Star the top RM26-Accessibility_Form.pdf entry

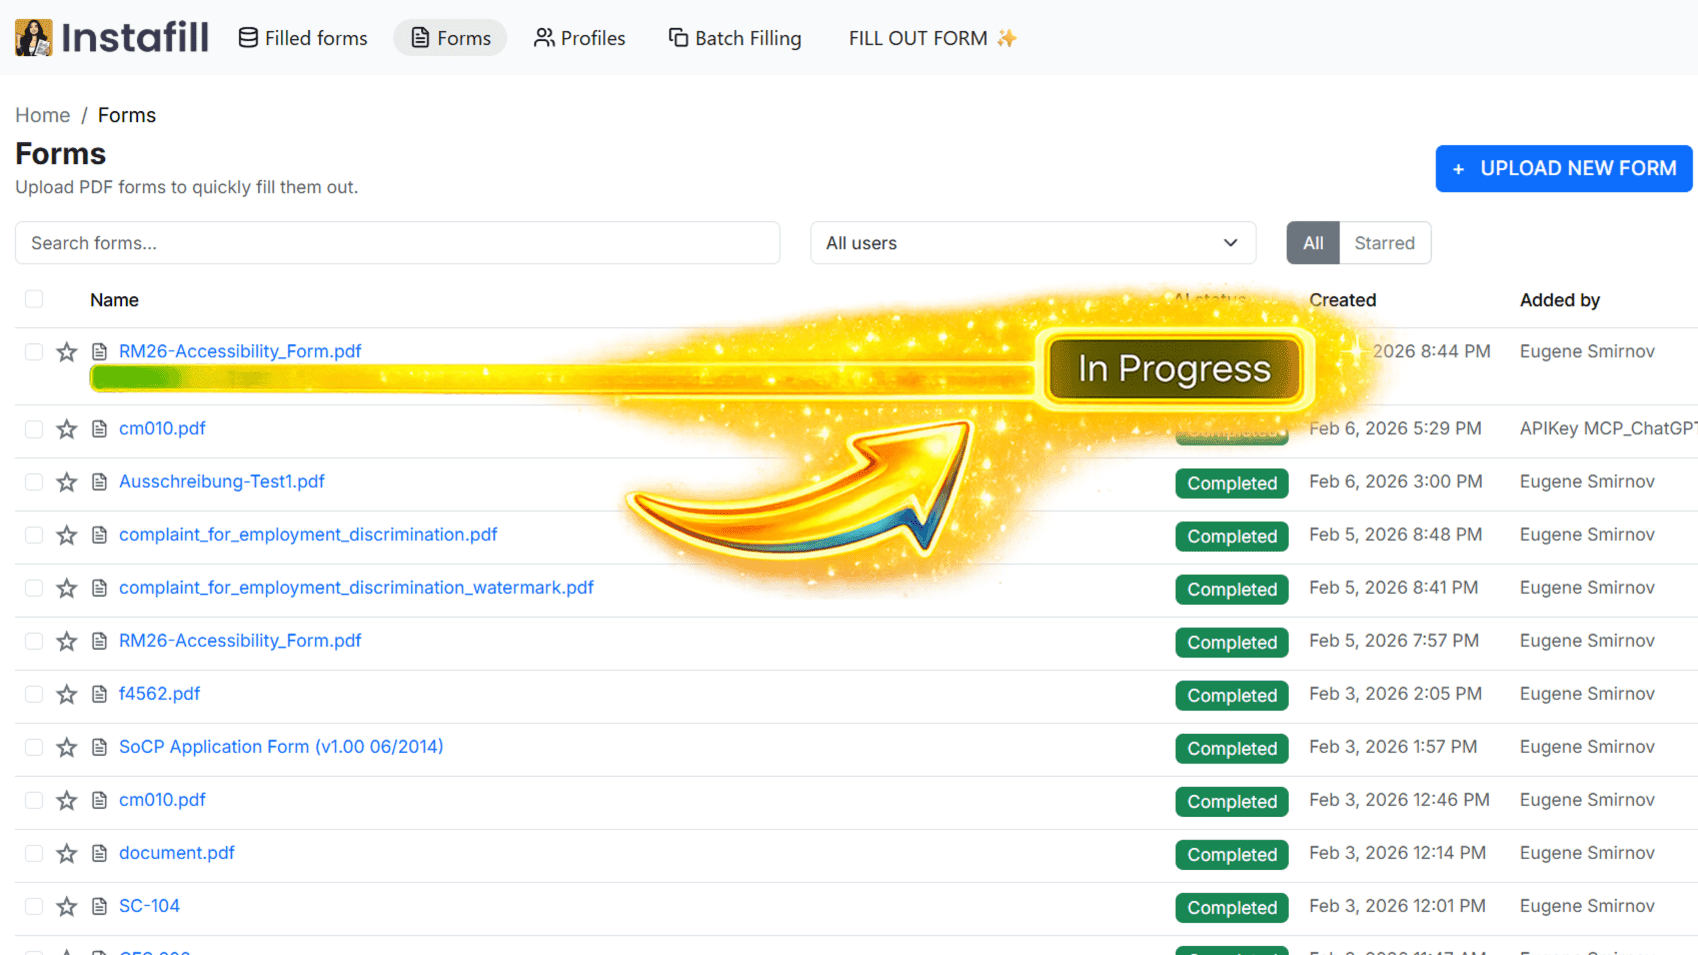pyautogui.click(x=67, y=352)
